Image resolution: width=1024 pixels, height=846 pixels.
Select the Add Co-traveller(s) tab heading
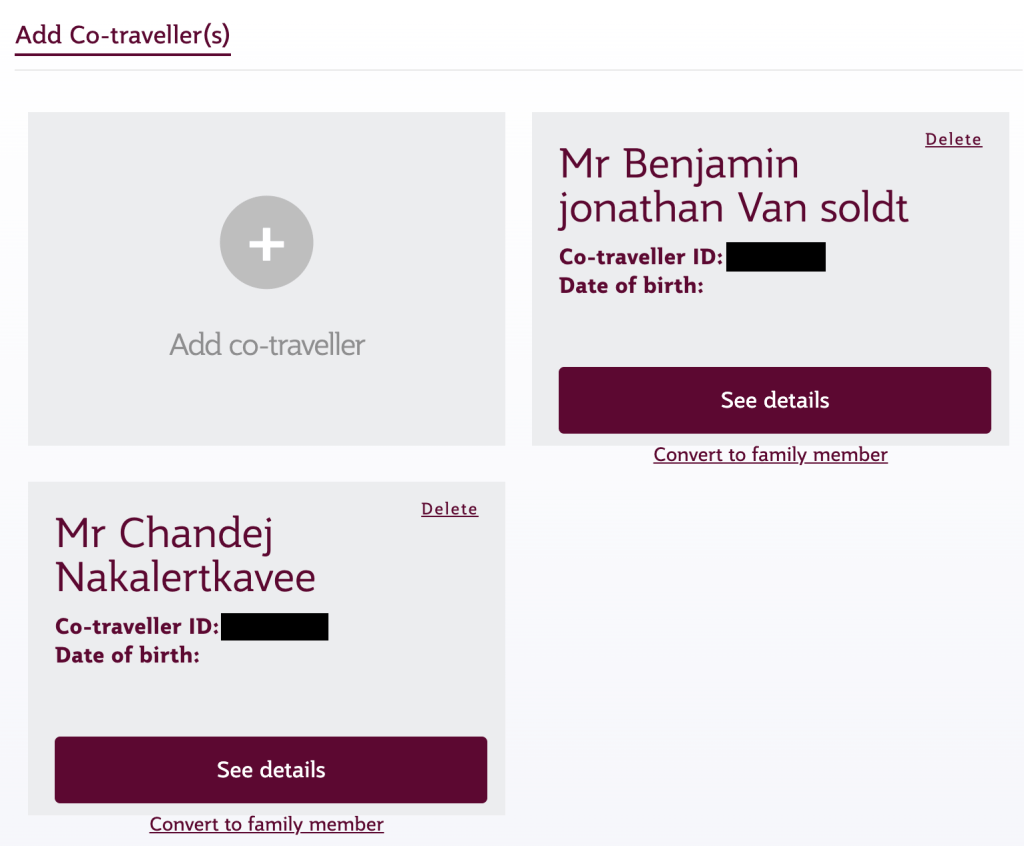point(123,36)
